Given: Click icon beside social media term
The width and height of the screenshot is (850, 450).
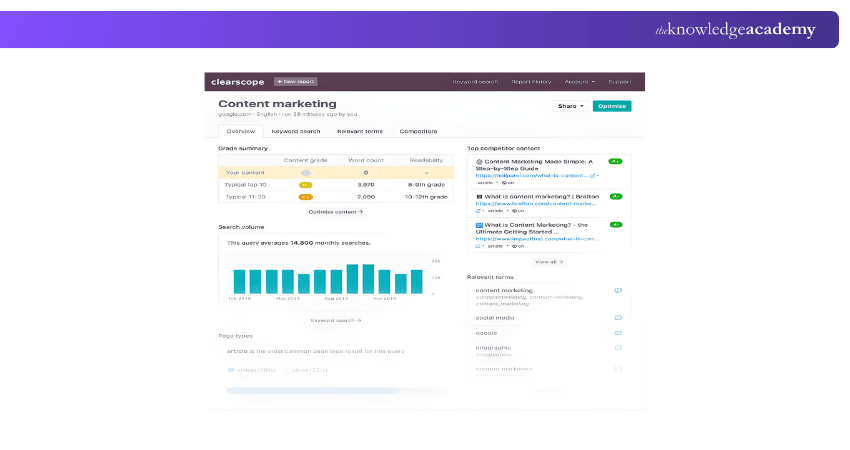Looking at the screenshot, I should pos(618,318).
